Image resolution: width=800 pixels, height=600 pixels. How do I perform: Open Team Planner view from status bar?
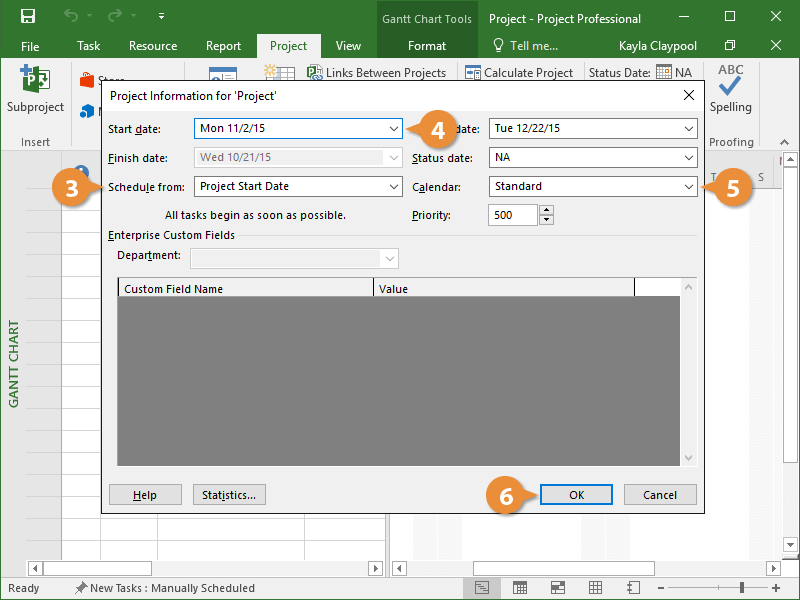click(x=557, y=588)
